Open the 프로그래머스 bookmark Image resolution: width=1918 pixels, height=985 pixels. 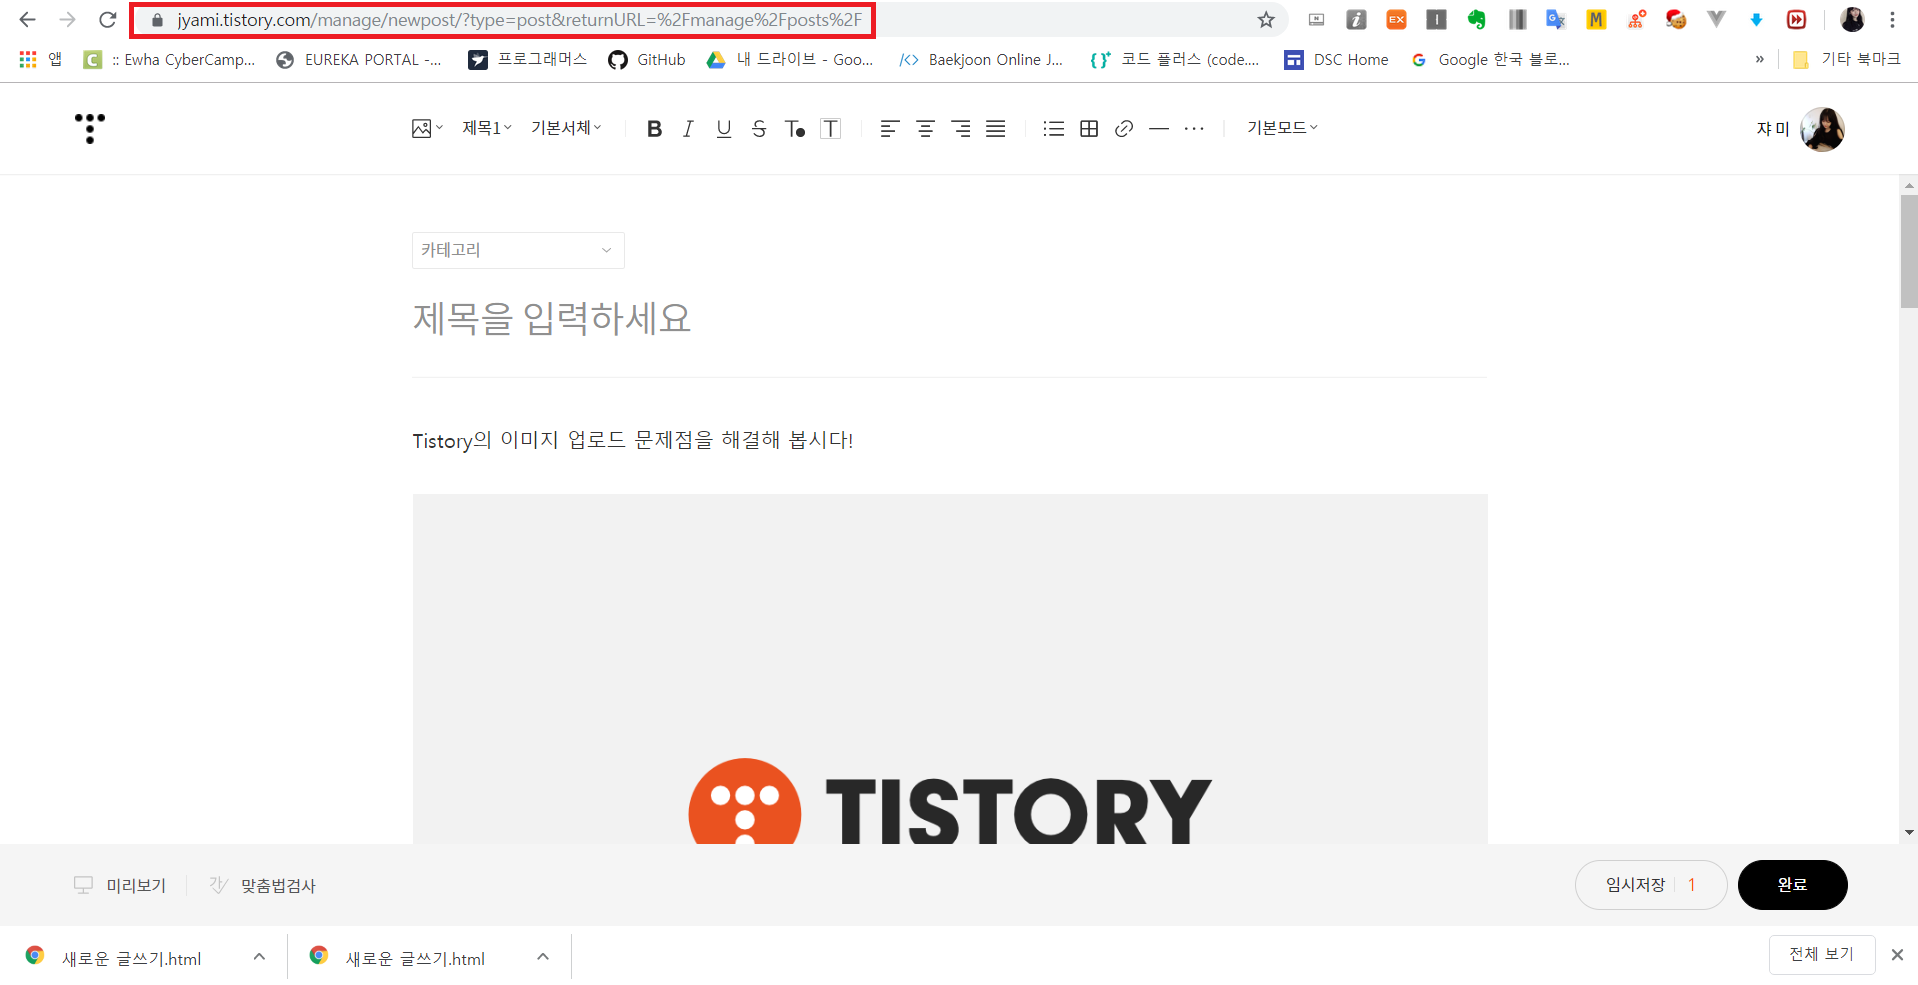pos(528,60)
